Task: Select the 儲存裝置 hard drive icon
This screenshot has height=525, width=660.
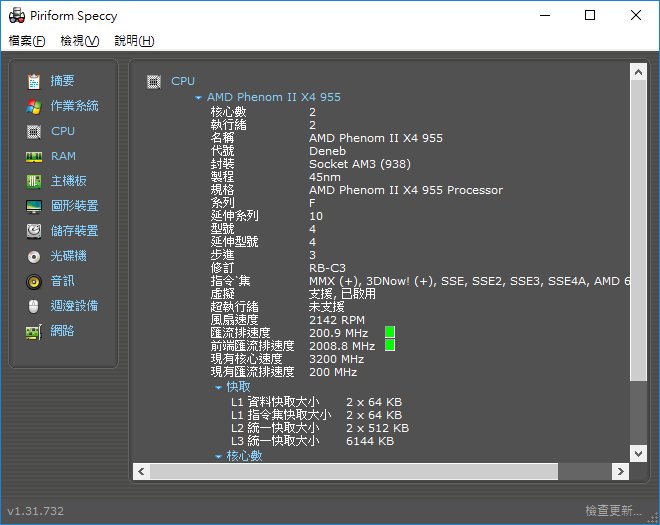Action: tap(34, 231)
